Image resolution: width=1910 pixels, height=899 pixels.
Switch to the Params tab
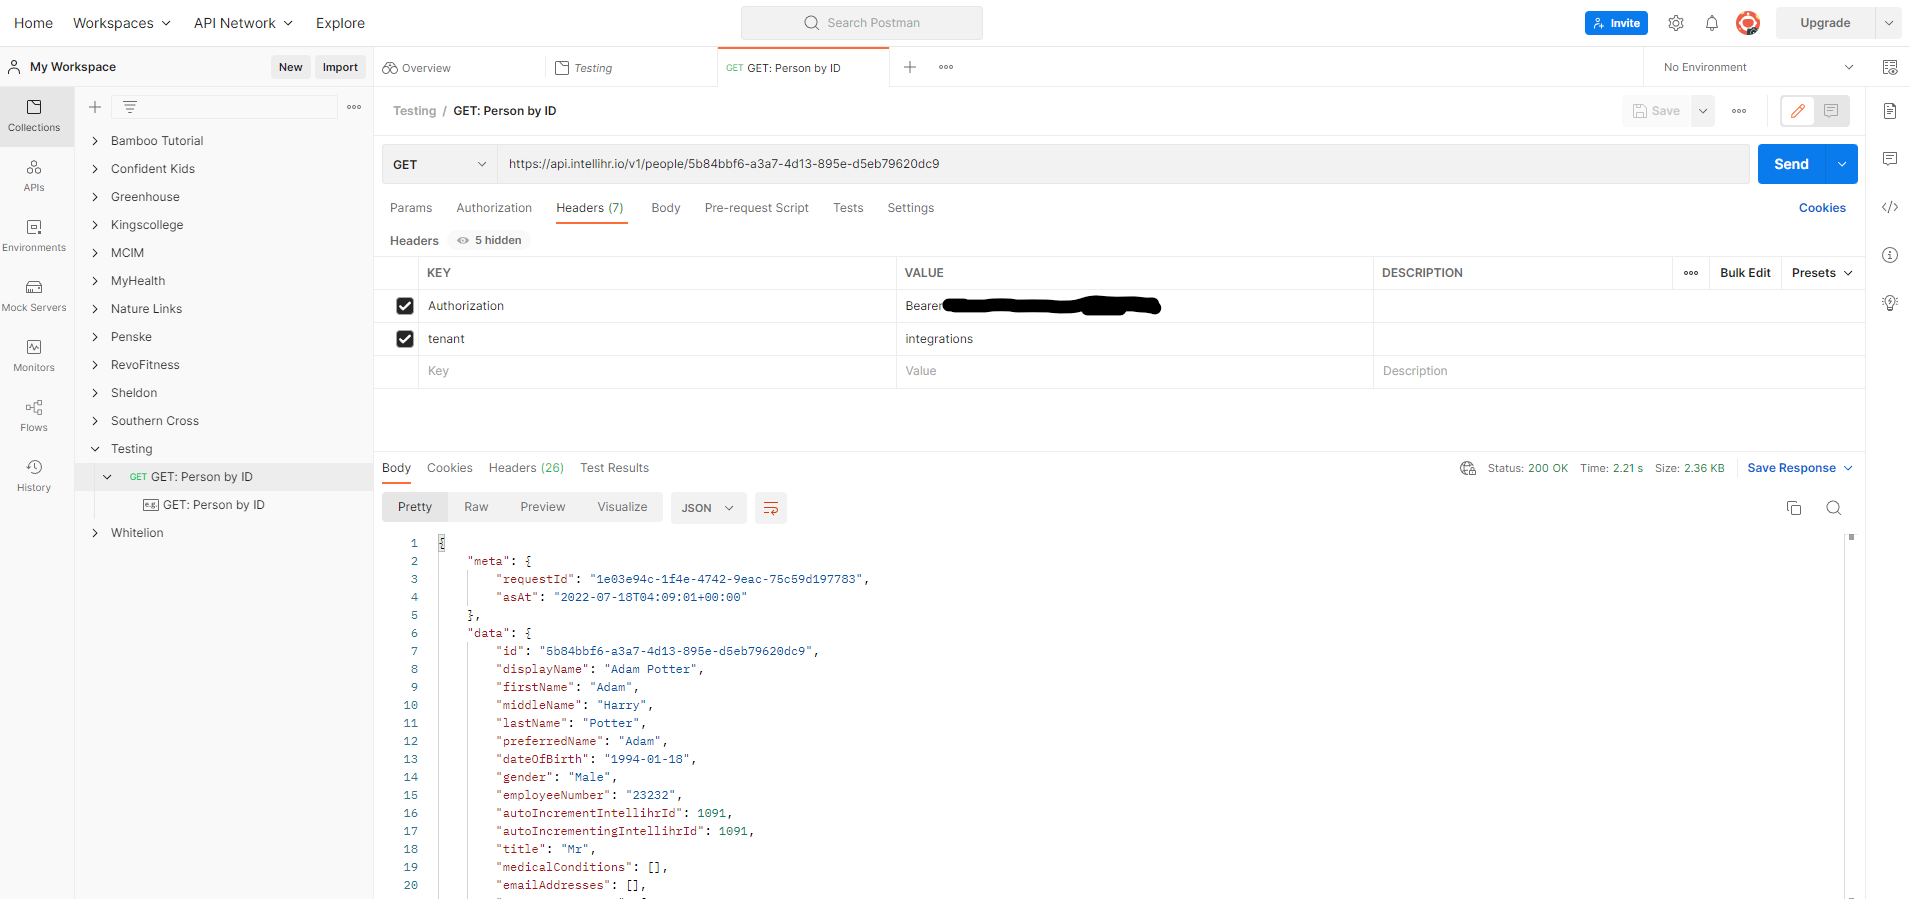(x=411, y=208)
